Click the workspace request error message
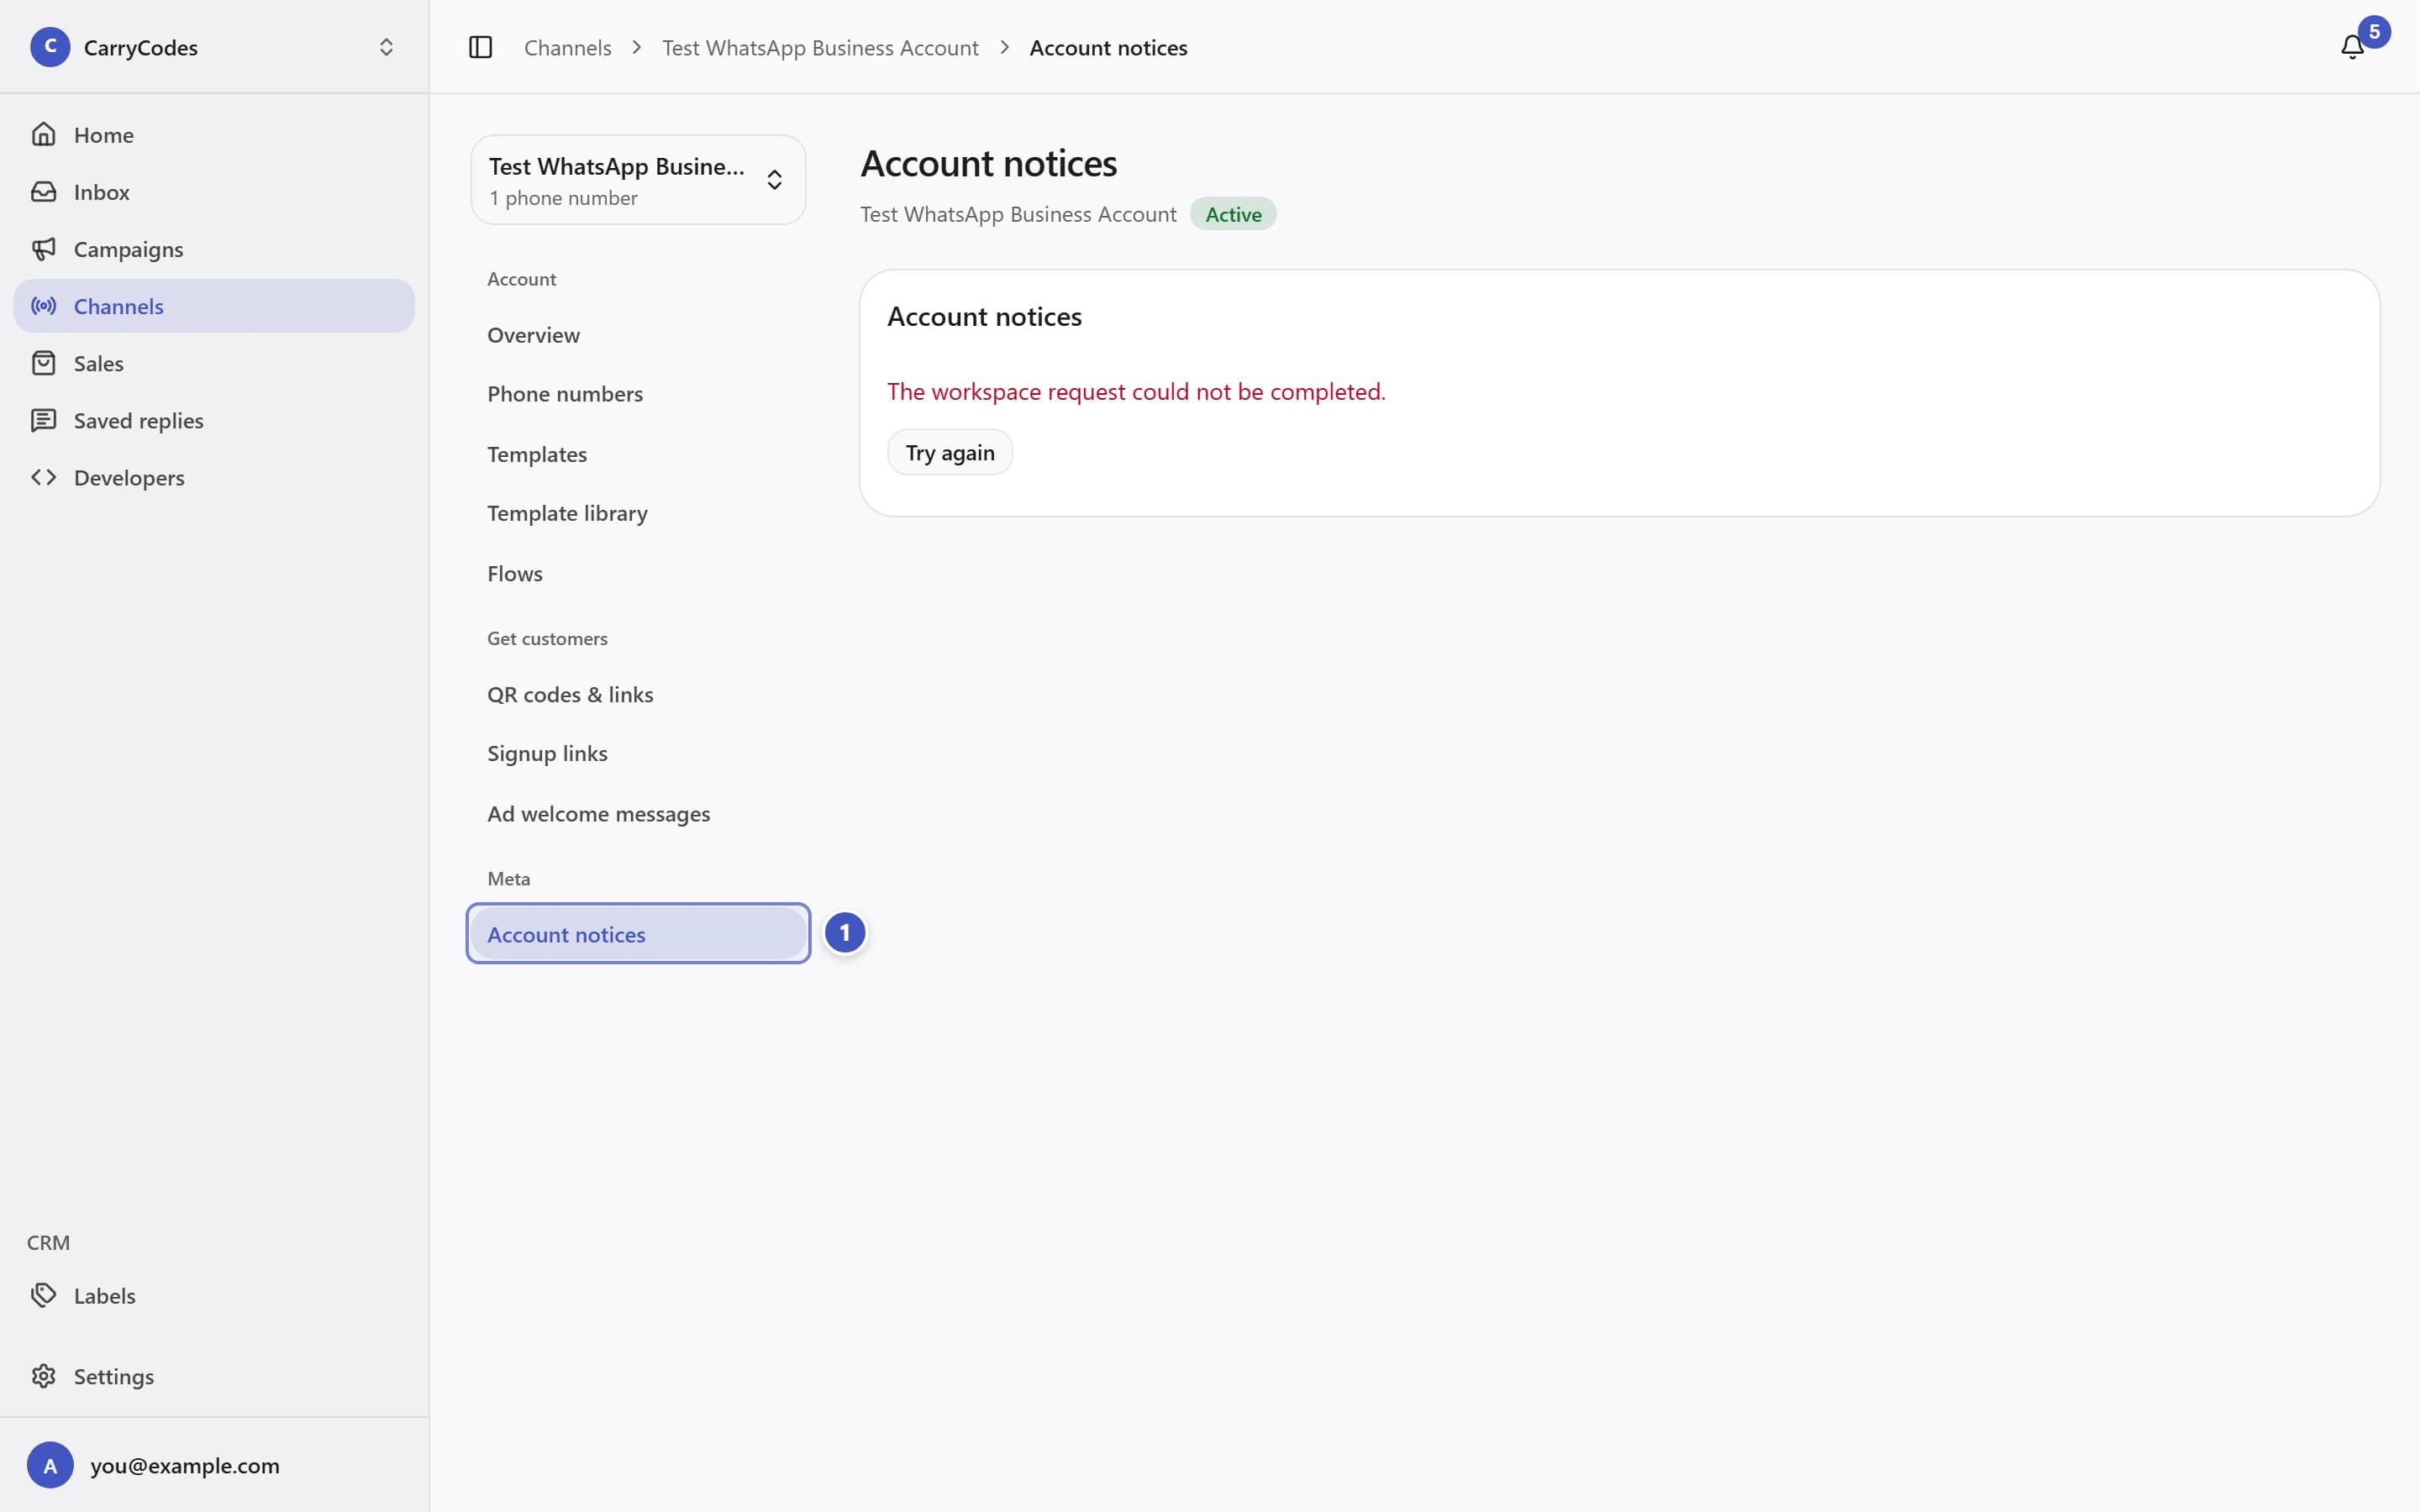 [x=1136, y=391]
